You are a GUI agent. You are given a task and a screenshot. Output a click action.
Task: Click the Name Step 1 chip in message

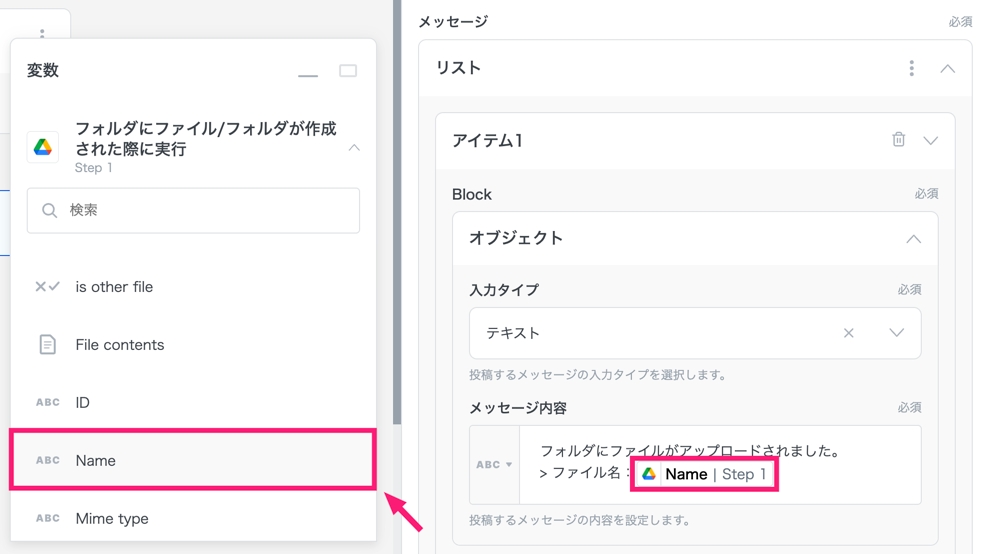704,474
